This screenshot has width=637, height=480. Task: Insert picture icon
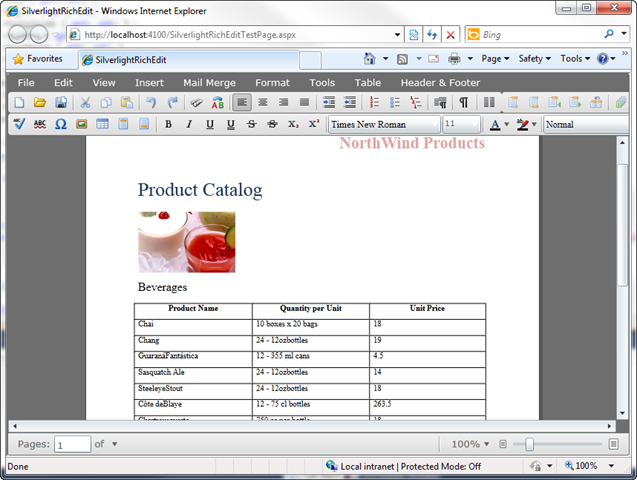point(82,124)
